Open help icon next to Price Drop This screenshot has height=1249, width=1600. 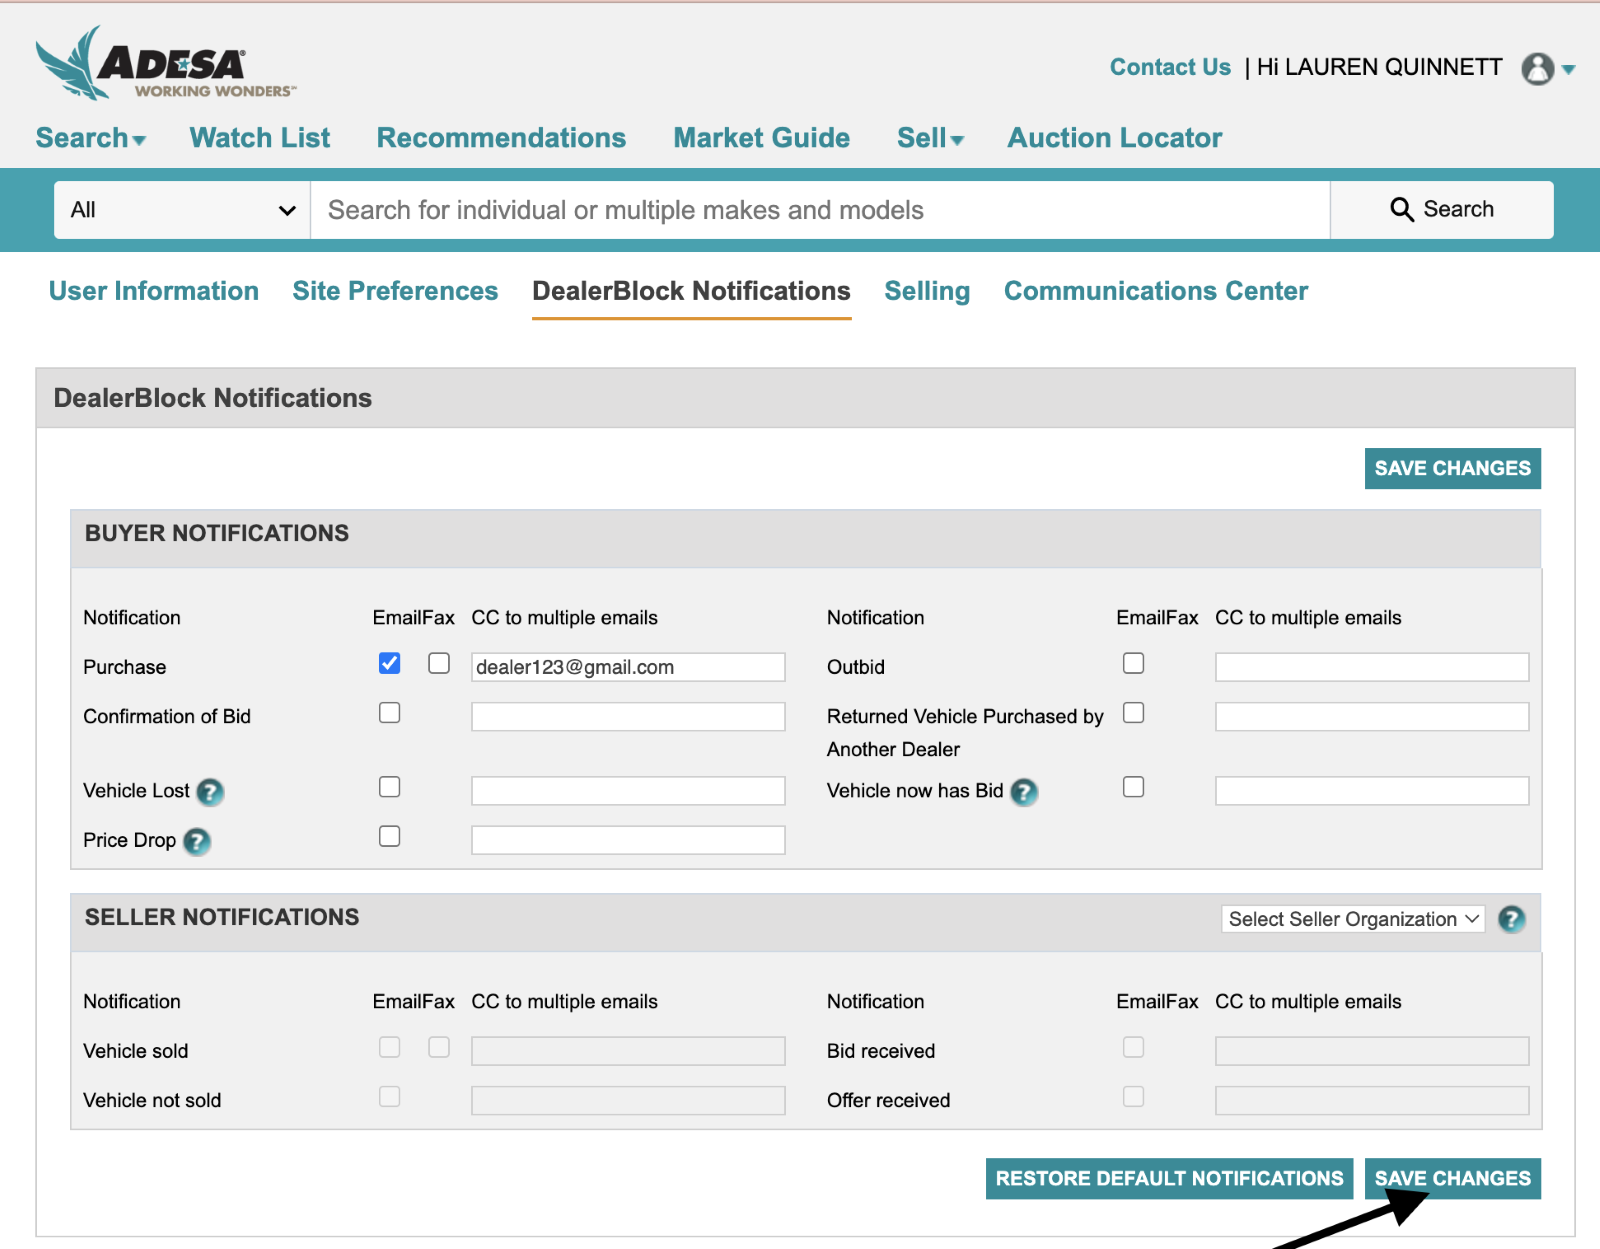(197, 842)
